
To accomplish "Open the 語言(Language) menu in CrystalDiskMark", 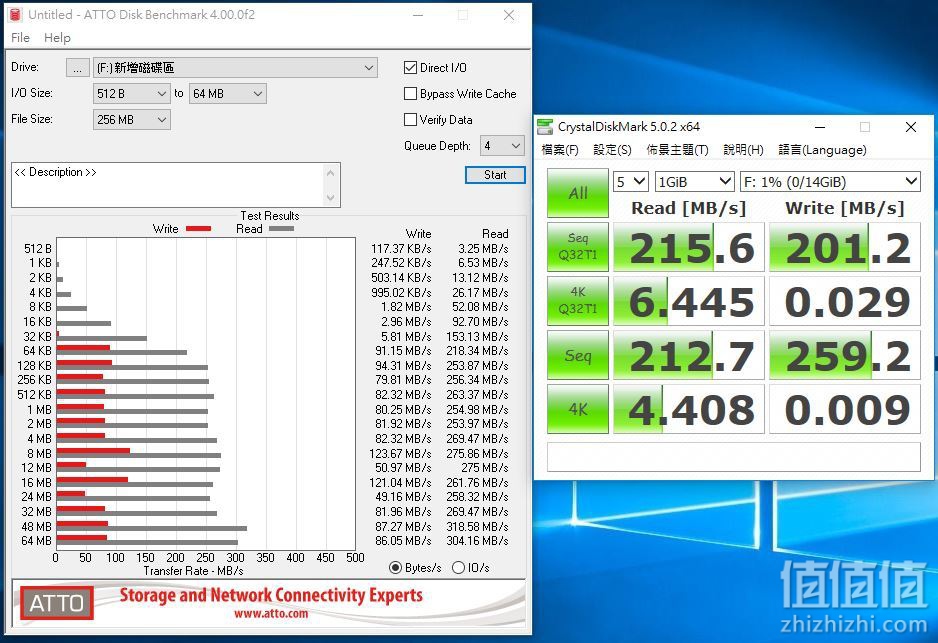I will pyautogui.click(x=822, y=150).
